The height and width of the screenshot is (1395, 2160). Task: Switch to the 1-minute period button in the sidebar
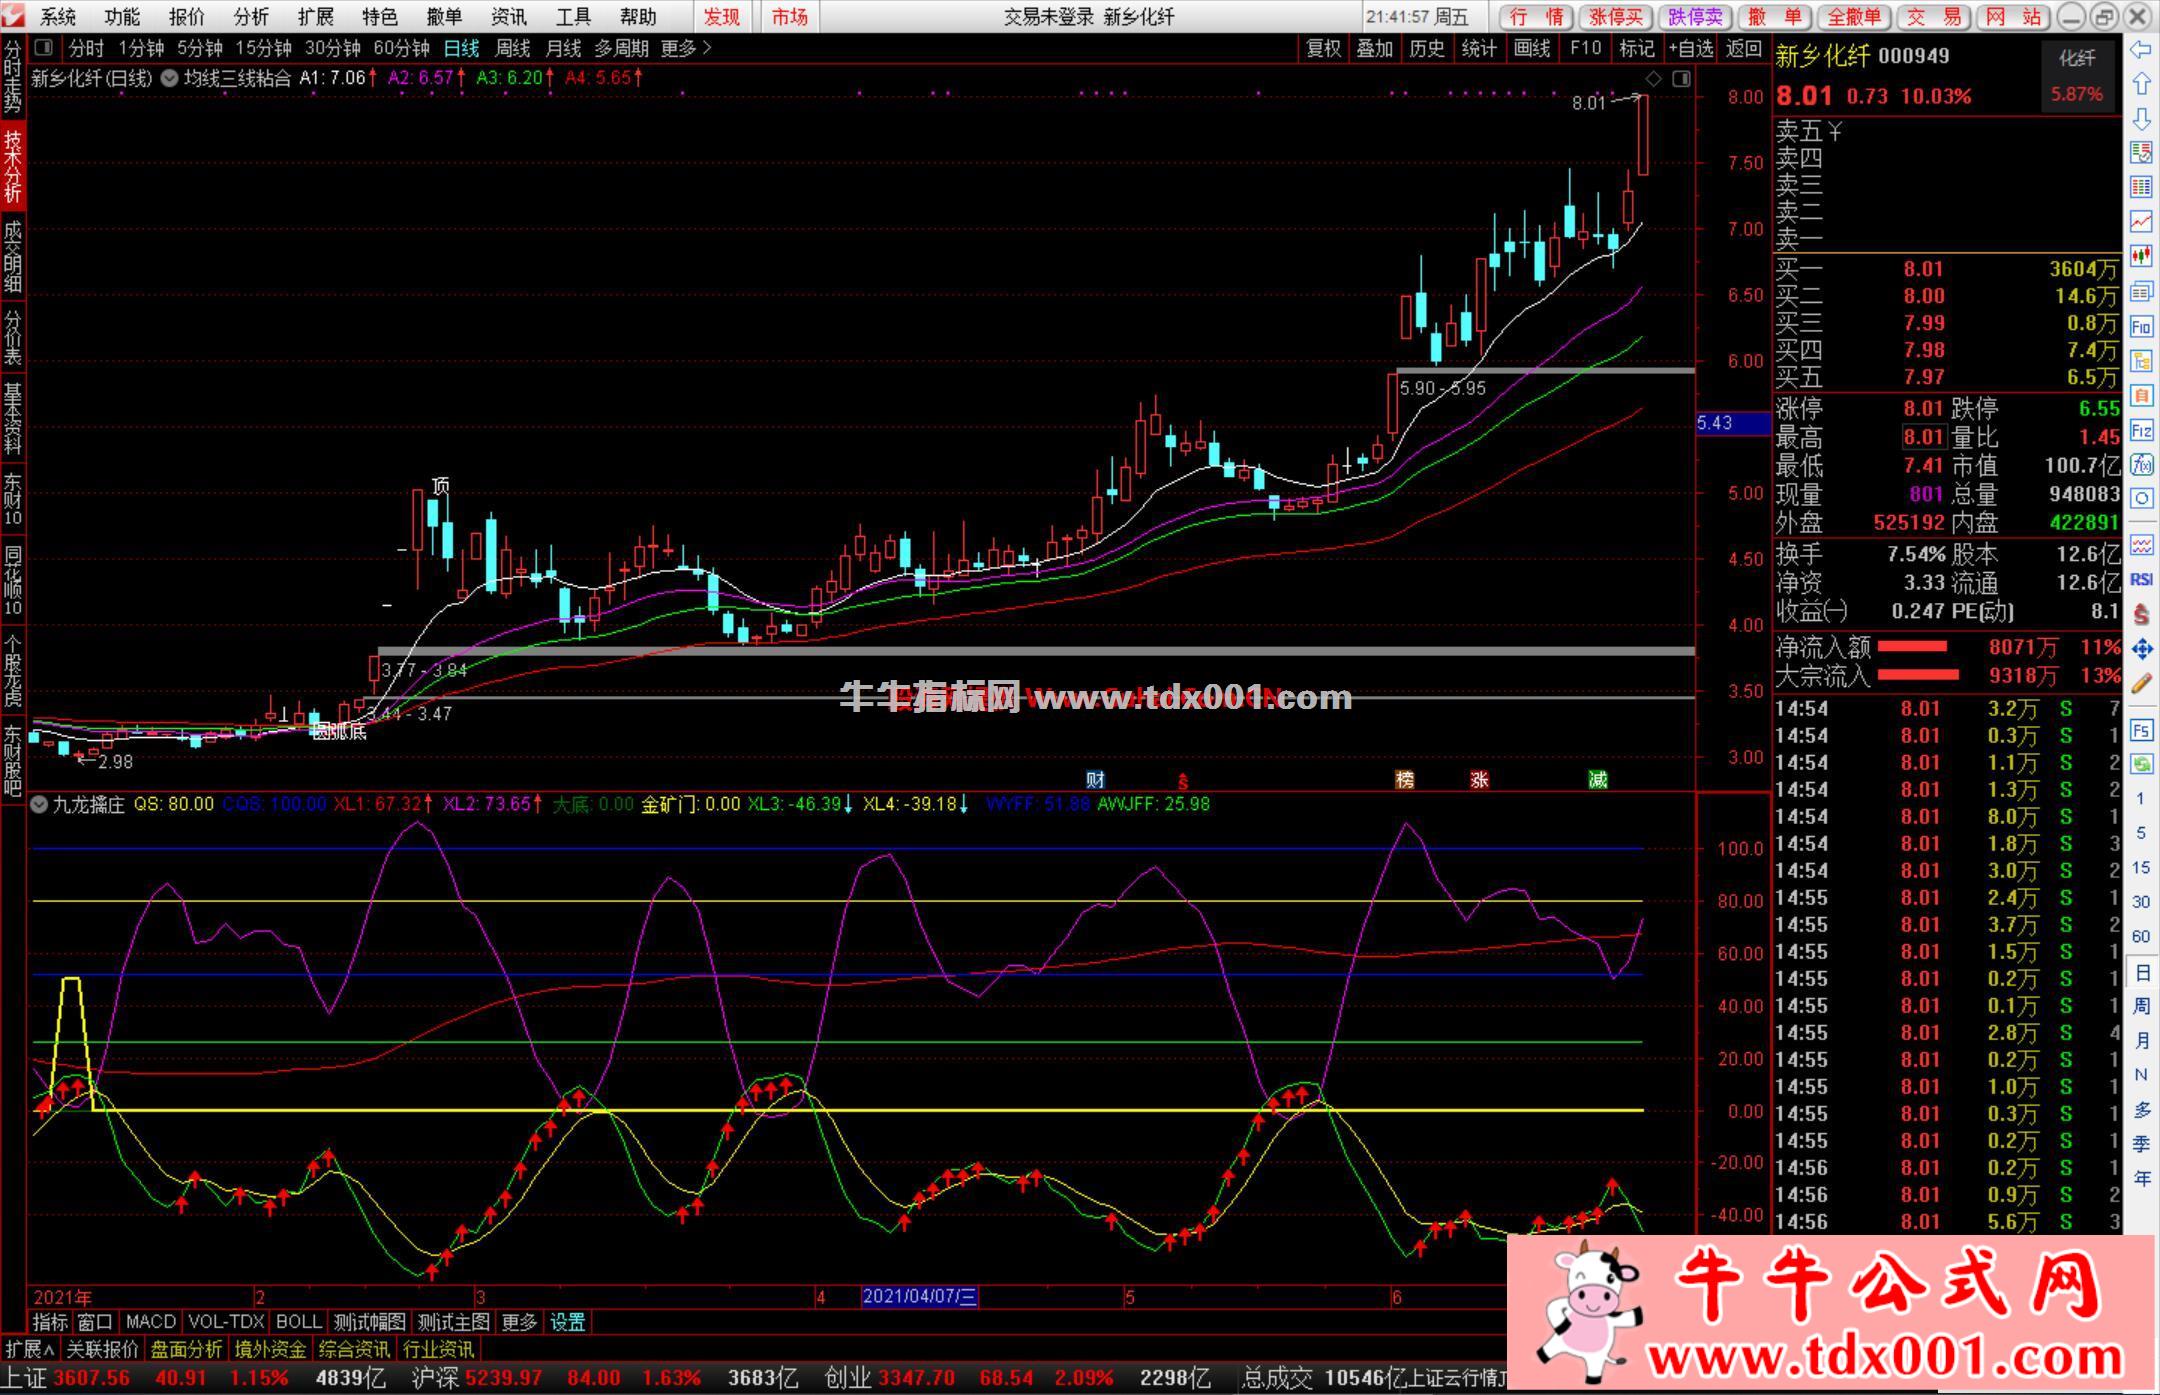tap(2141, 799)
